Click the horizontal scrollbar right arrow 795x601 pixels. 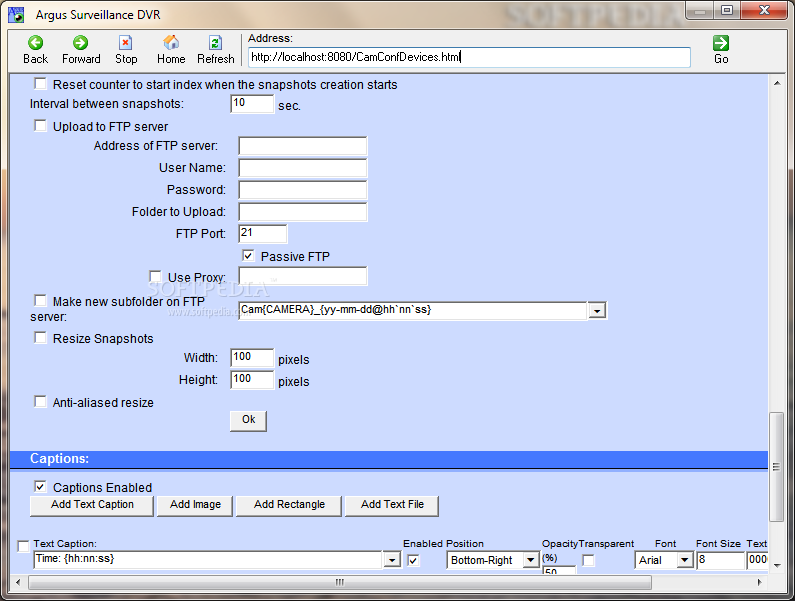tap(759, 582)
